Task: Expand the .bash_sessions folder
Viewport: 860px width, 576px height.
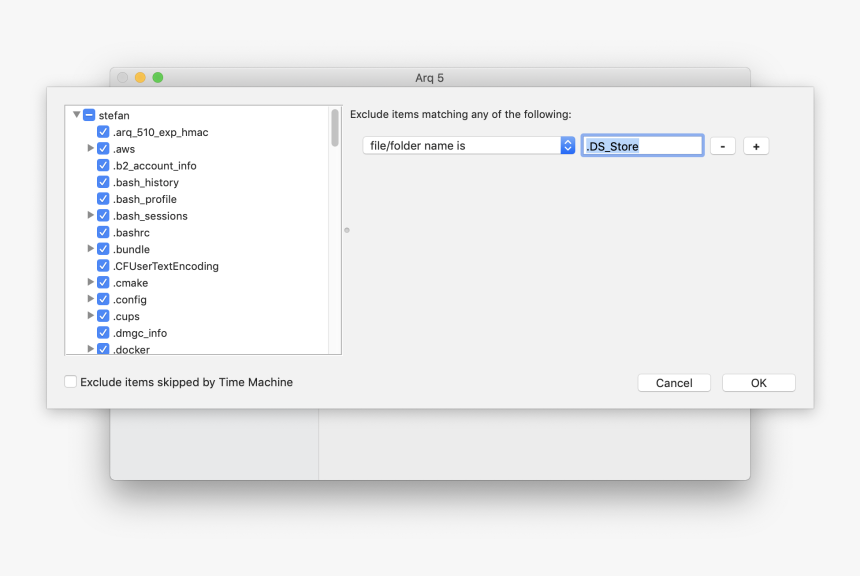Action: pos(91,216)
